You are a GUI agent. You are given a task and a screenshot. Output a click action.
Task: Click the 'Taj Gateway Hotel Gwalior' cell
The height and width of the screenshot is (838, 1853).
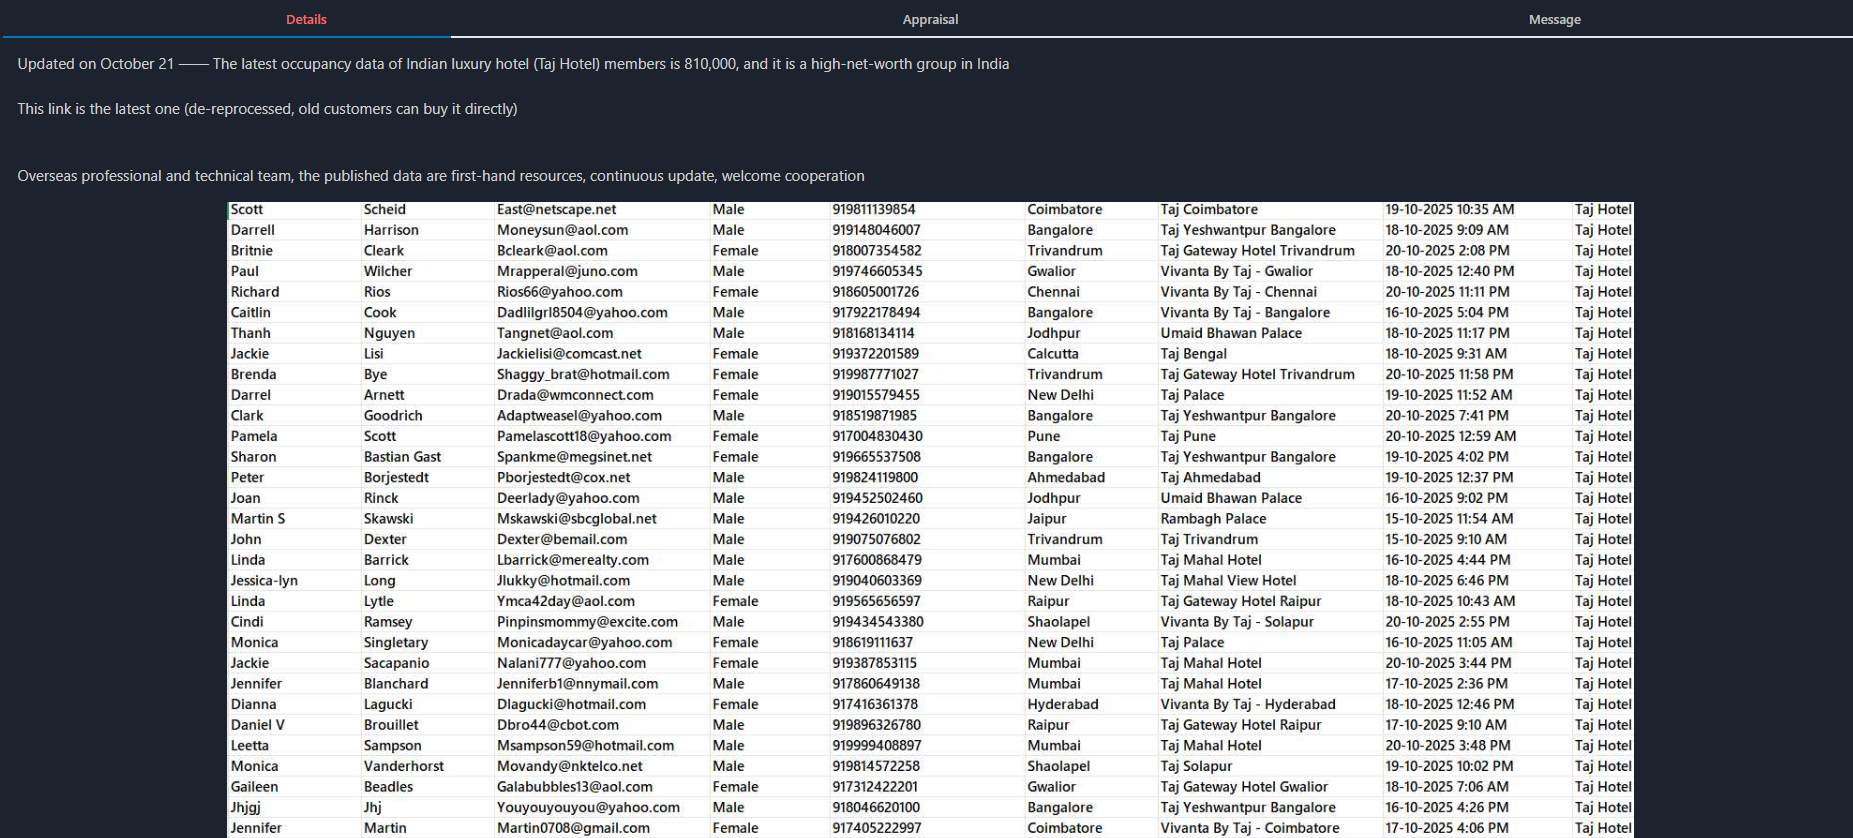[x=1244, y=787]
